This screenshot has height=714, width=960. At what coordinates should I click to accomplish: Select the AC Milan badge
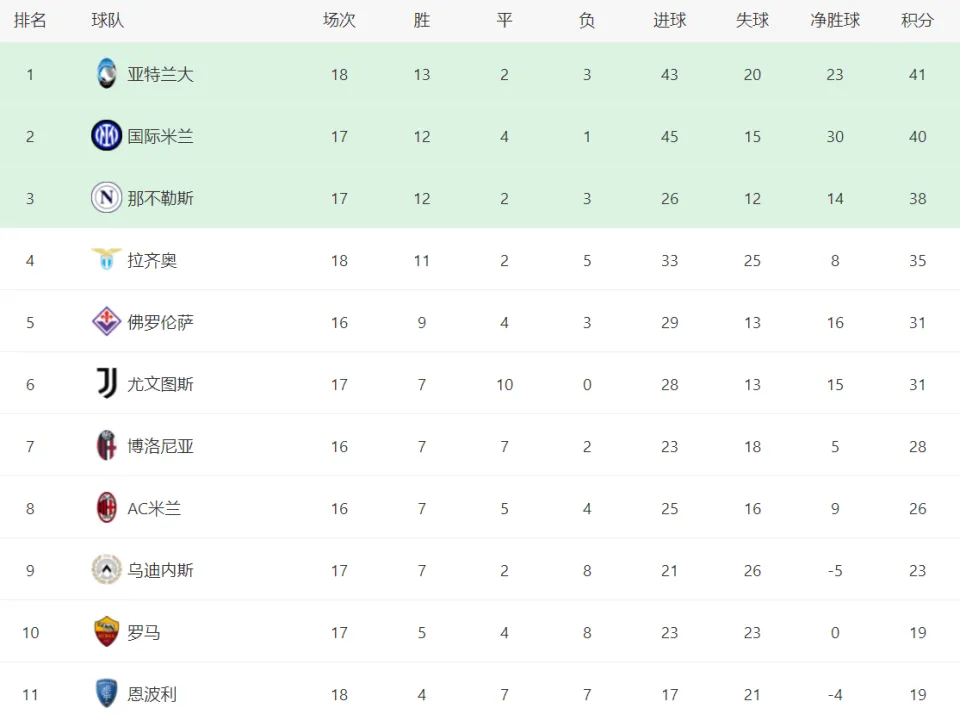107,508
